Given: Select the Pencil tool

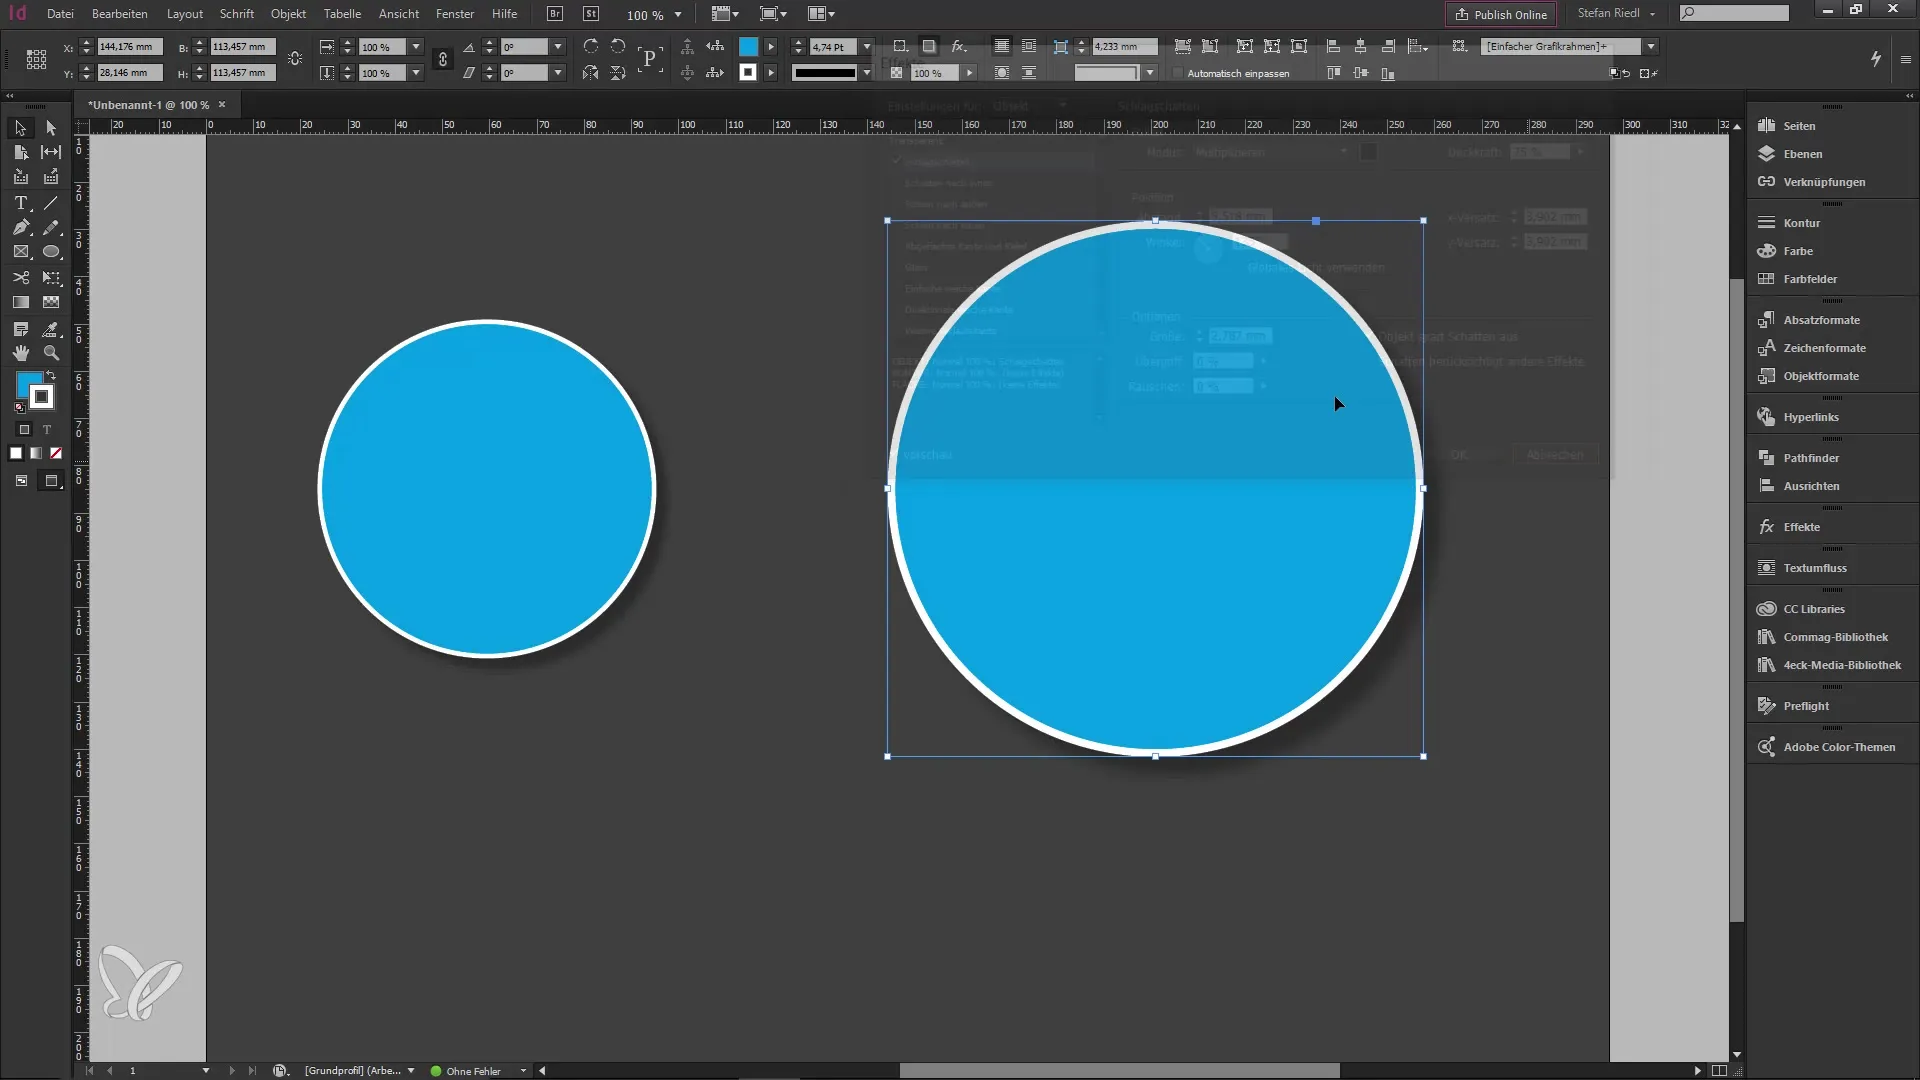Looking at the screenshot, I should click(51, 228).
